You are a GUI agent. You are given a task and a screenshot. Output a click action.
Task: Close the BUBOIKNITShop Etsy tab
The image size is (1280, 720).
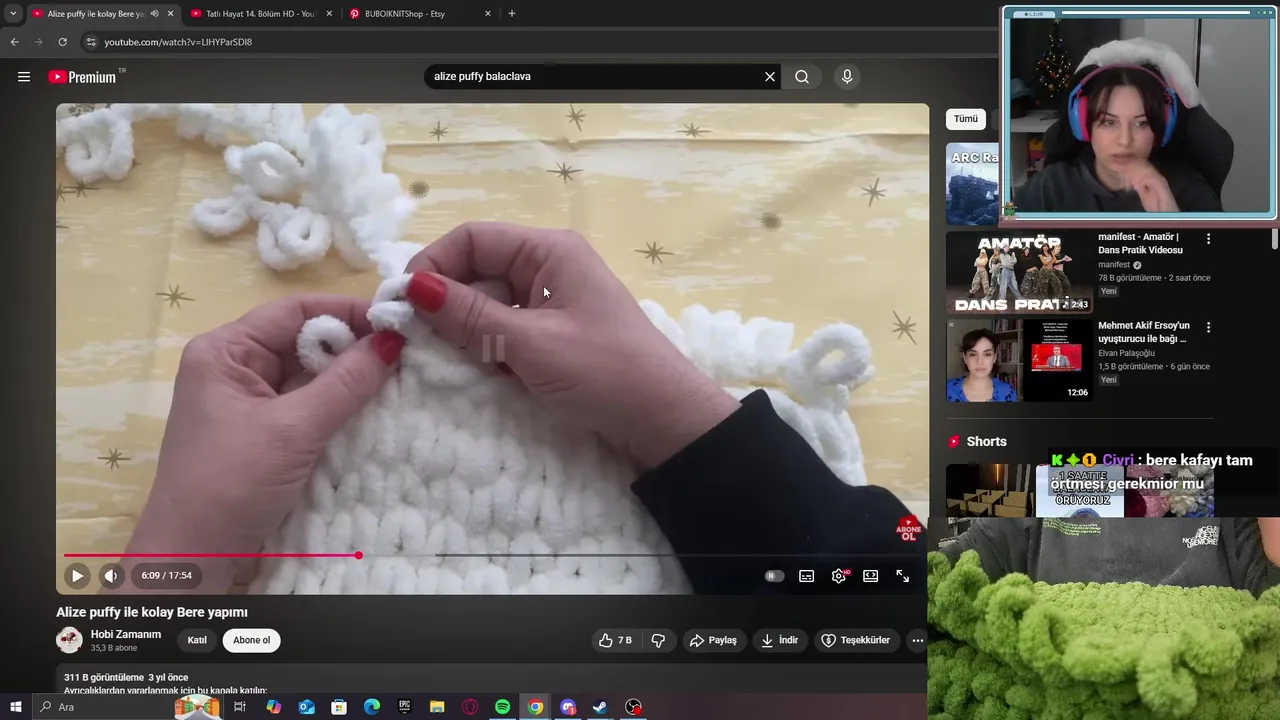[488, 14]
